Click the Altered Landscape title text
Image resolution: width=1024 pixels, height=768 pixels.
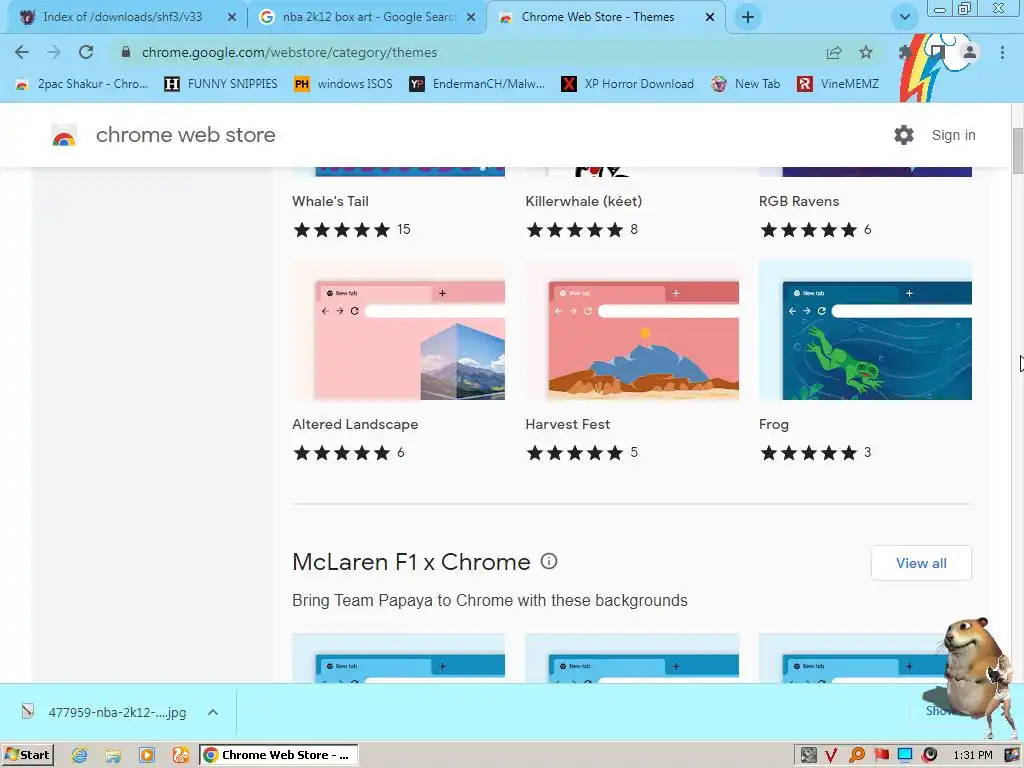[x=355, y=424]
